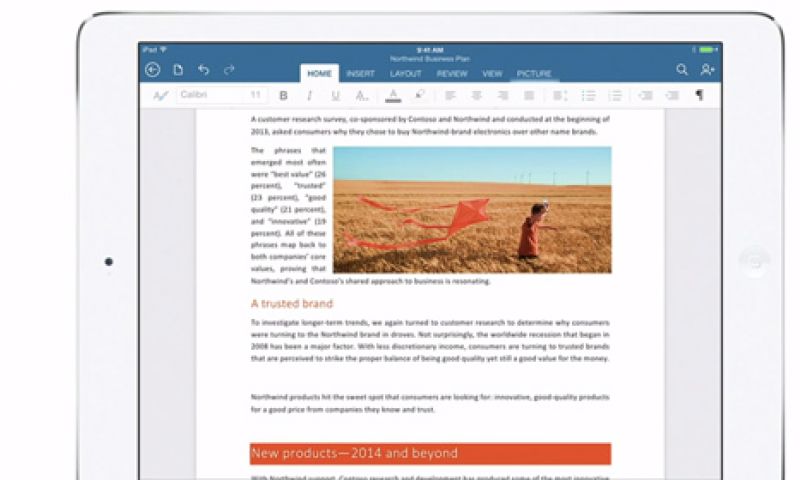
Task: Open the font color picker
Action: click(393, 95)
